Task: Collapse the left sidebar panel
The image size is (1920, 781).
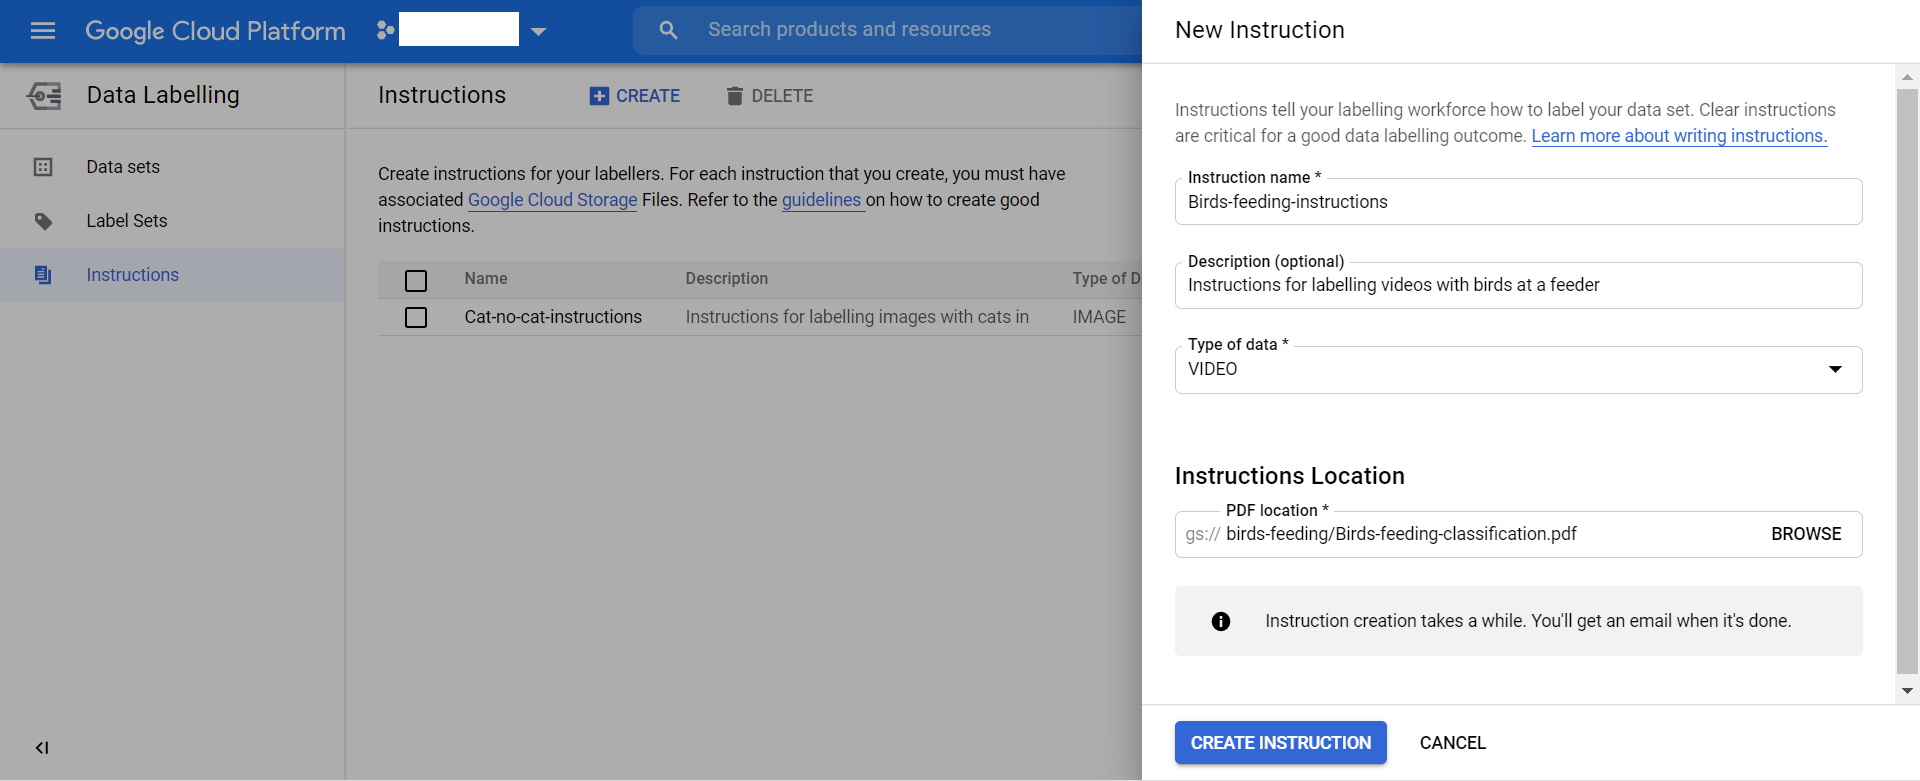Action: tap(42, 747)
